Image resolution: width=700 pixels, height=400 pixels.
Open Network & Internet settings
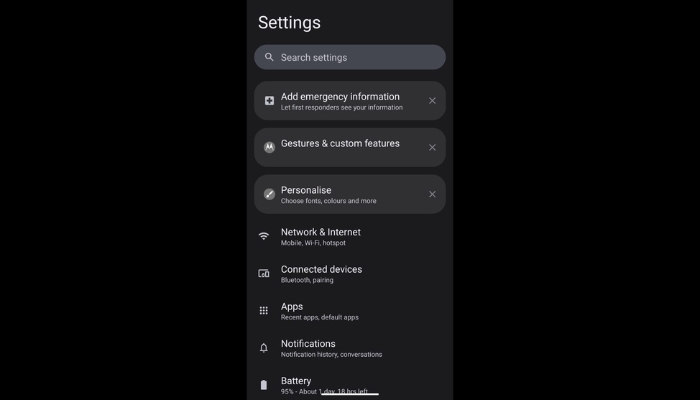[350, 237]
